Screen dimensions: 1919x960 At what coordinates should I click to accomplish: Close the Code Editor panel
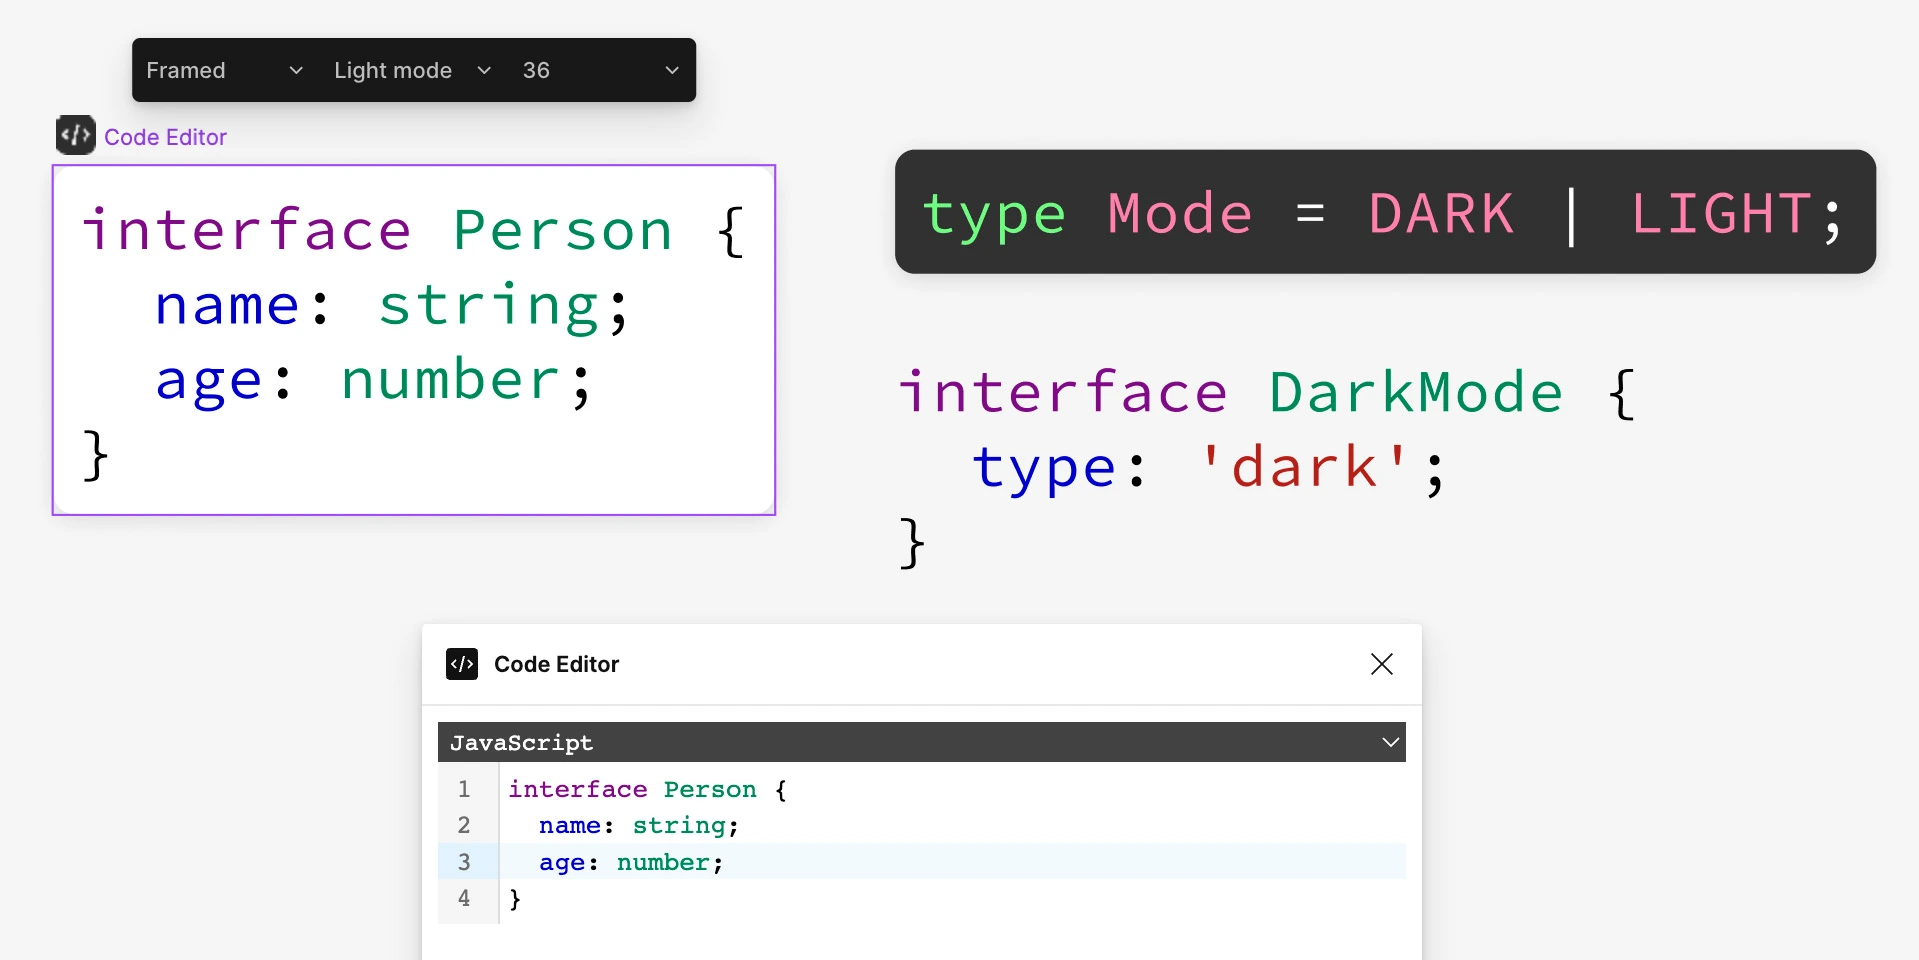(1382, 664)
